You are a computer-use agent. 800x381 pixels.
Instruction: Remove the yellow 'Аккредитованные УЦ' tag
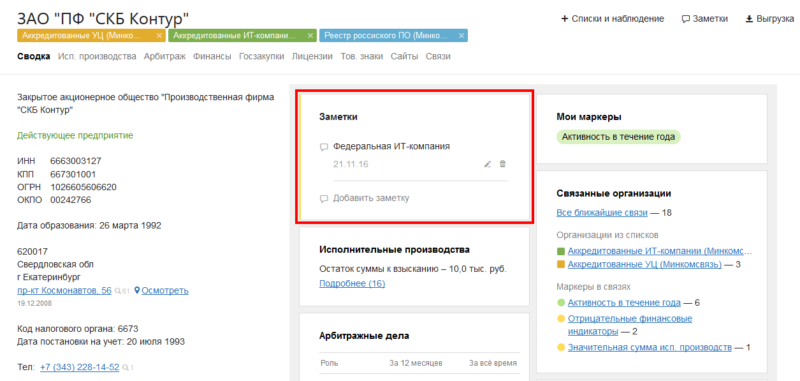coord(159,36)
